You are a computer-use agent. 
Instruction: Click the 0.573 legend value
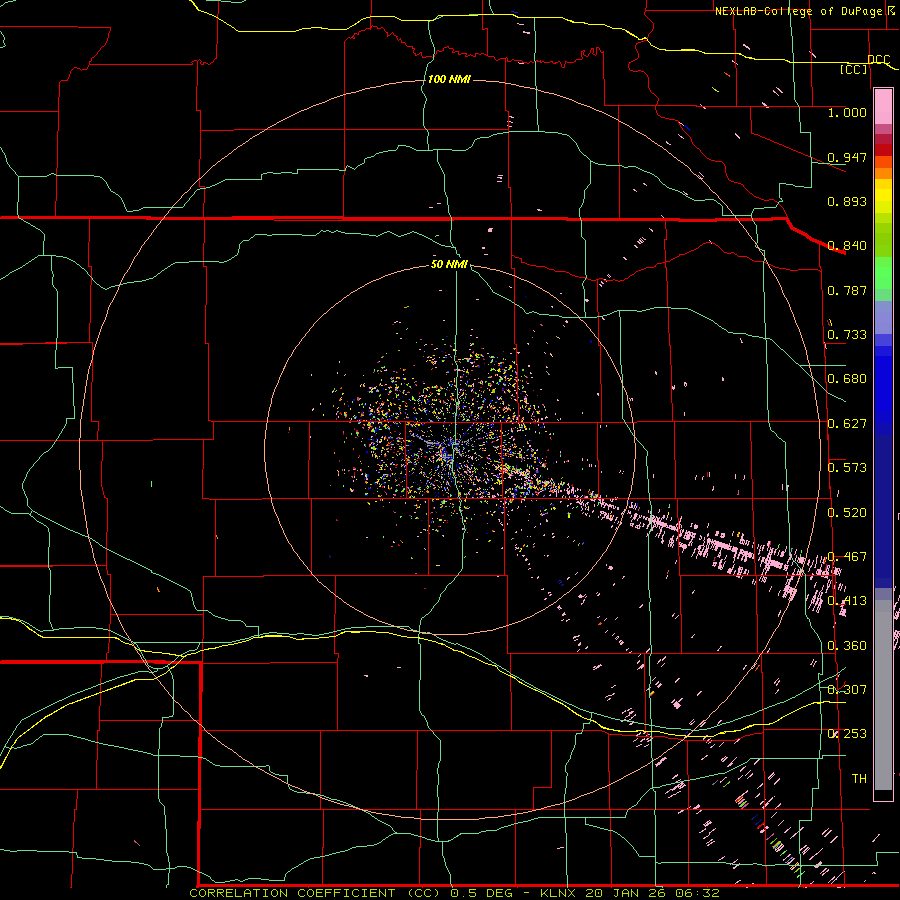pos(847,468)
